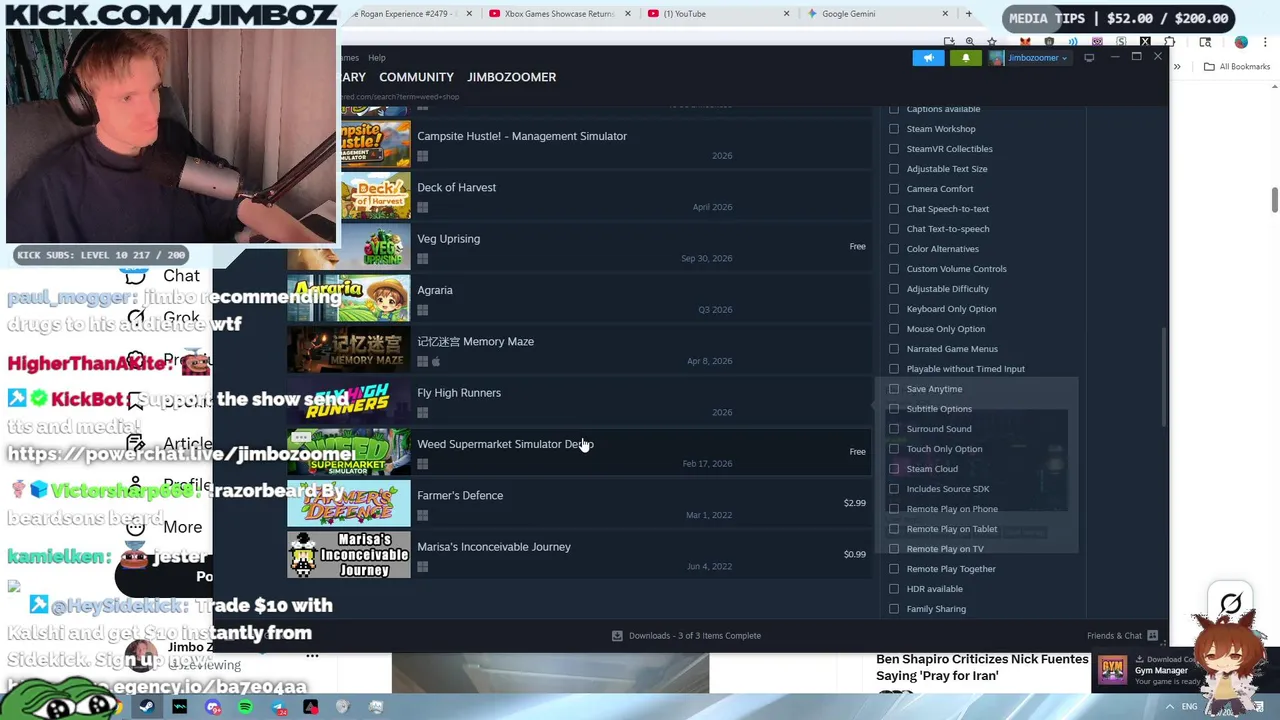Open the MetaMask fox extension

point(1025,42)
